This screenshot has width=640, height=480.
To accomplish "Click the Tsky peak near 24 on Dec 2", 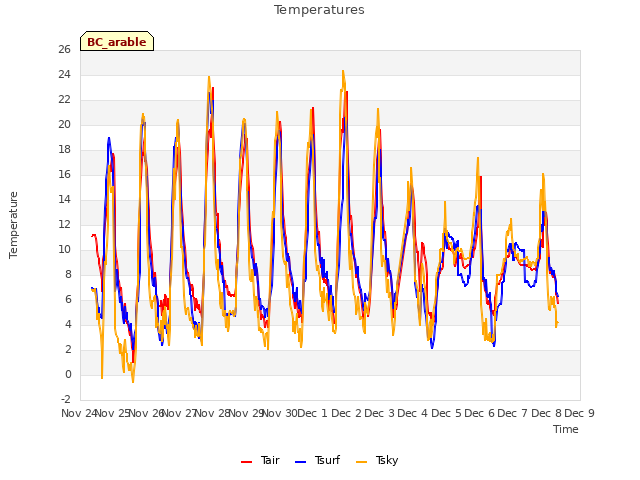I will click(x=343, y=71).
